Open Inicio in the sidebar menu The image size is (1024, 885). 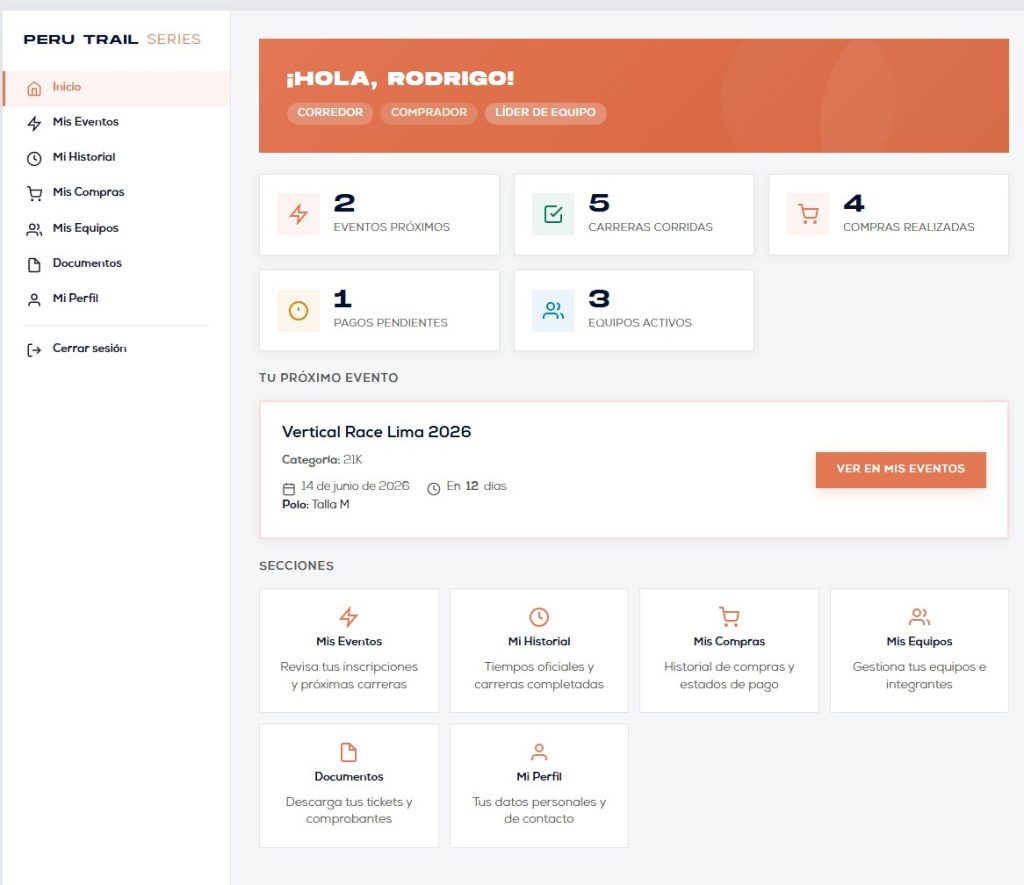coord(116,88)
